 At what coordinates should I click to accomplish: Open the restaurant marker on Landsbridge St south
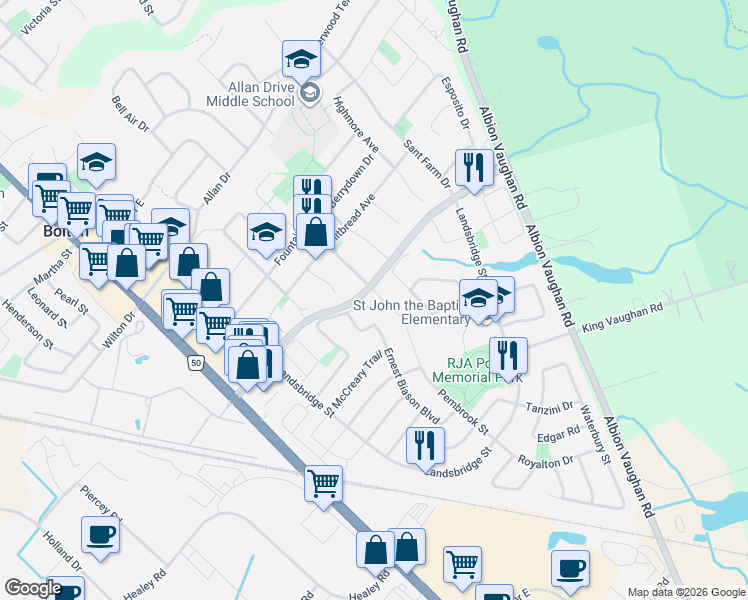pyautogui.click(x=426, y=449)
